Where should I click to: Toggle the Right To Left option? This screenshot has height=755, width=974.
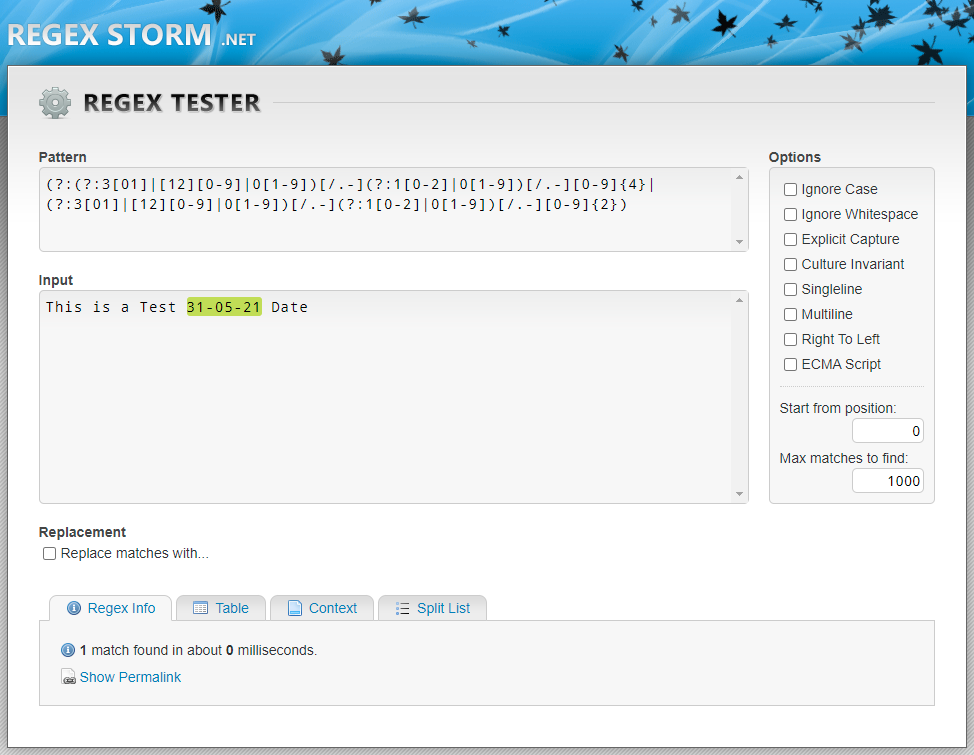click(790, 339)
